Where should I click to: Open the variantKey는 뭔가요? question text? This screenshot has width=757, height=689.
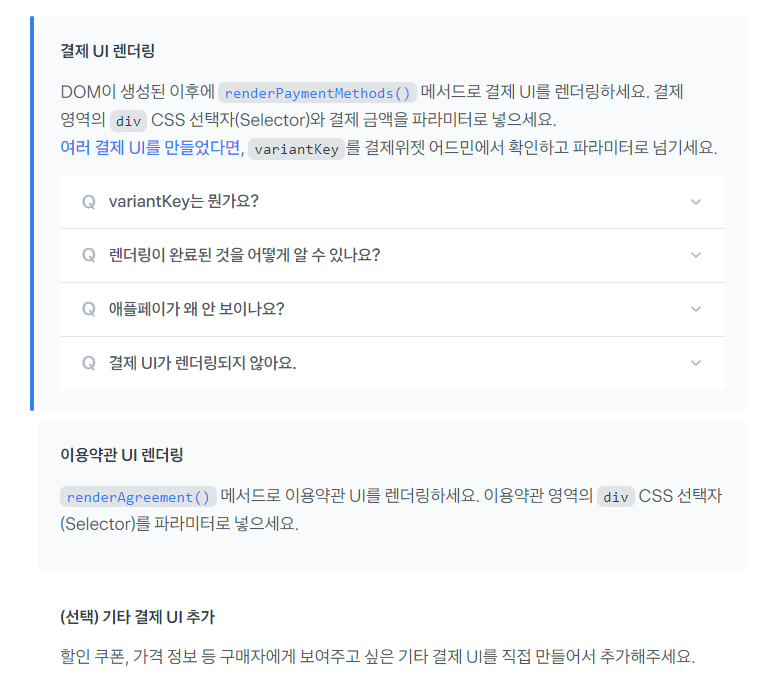[x=184, y=201]
